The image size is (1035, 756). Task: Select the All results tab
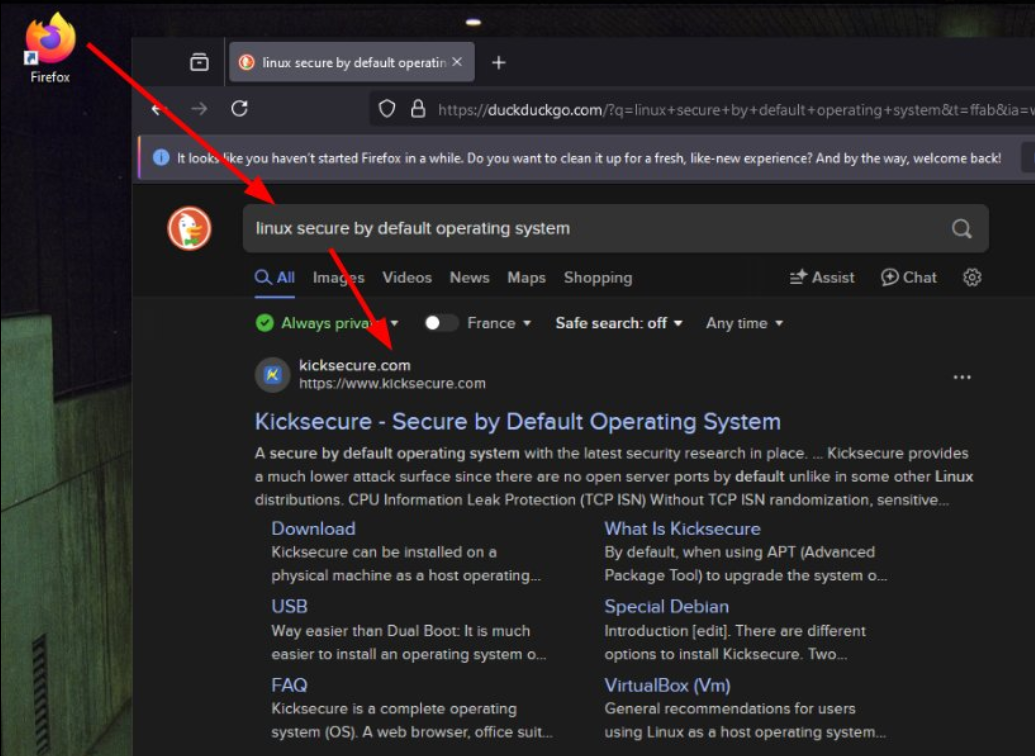pyautogui.click(x=275, y=278)
